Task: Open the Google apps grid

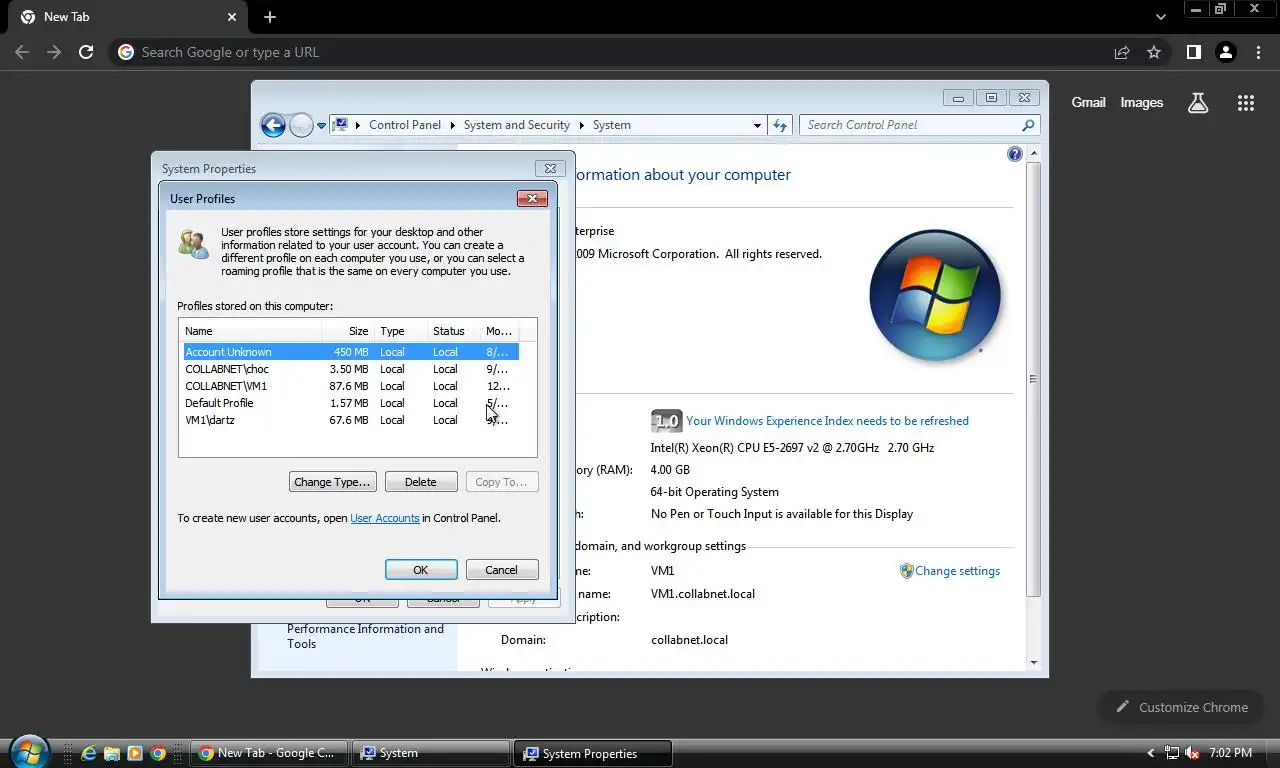Action: [1245, 102]
